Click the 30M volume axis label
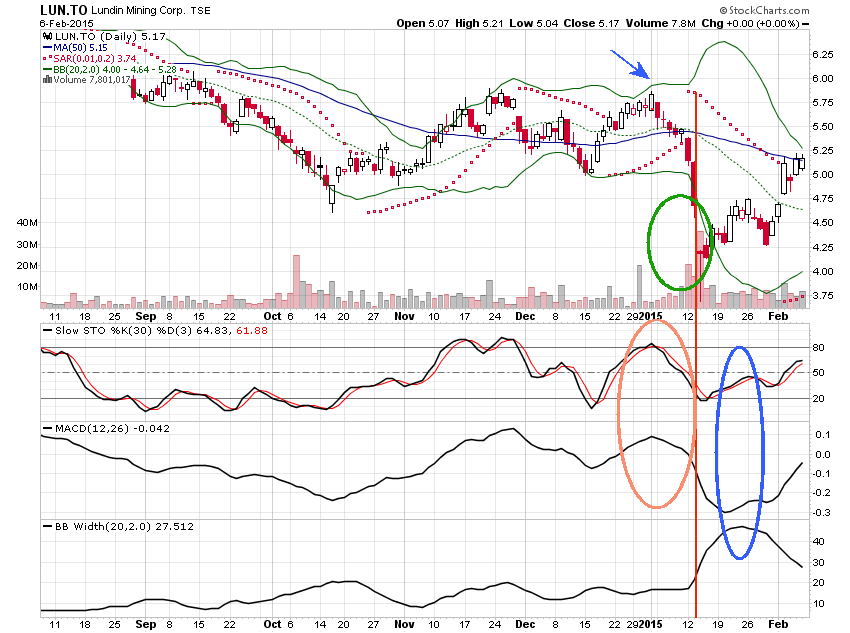 (27, 244)
